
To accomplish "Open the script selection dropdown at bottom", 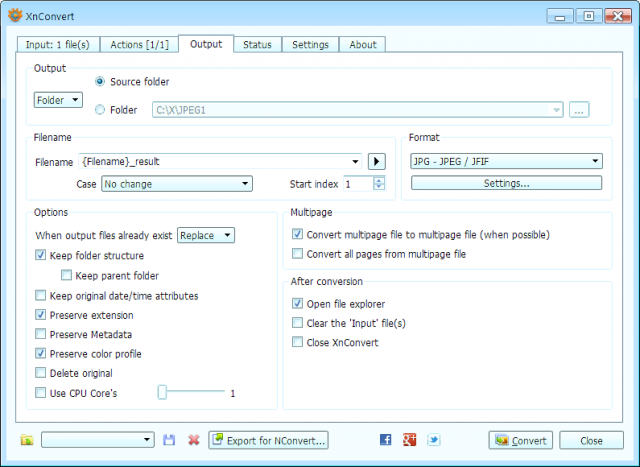I will (98, 440).
